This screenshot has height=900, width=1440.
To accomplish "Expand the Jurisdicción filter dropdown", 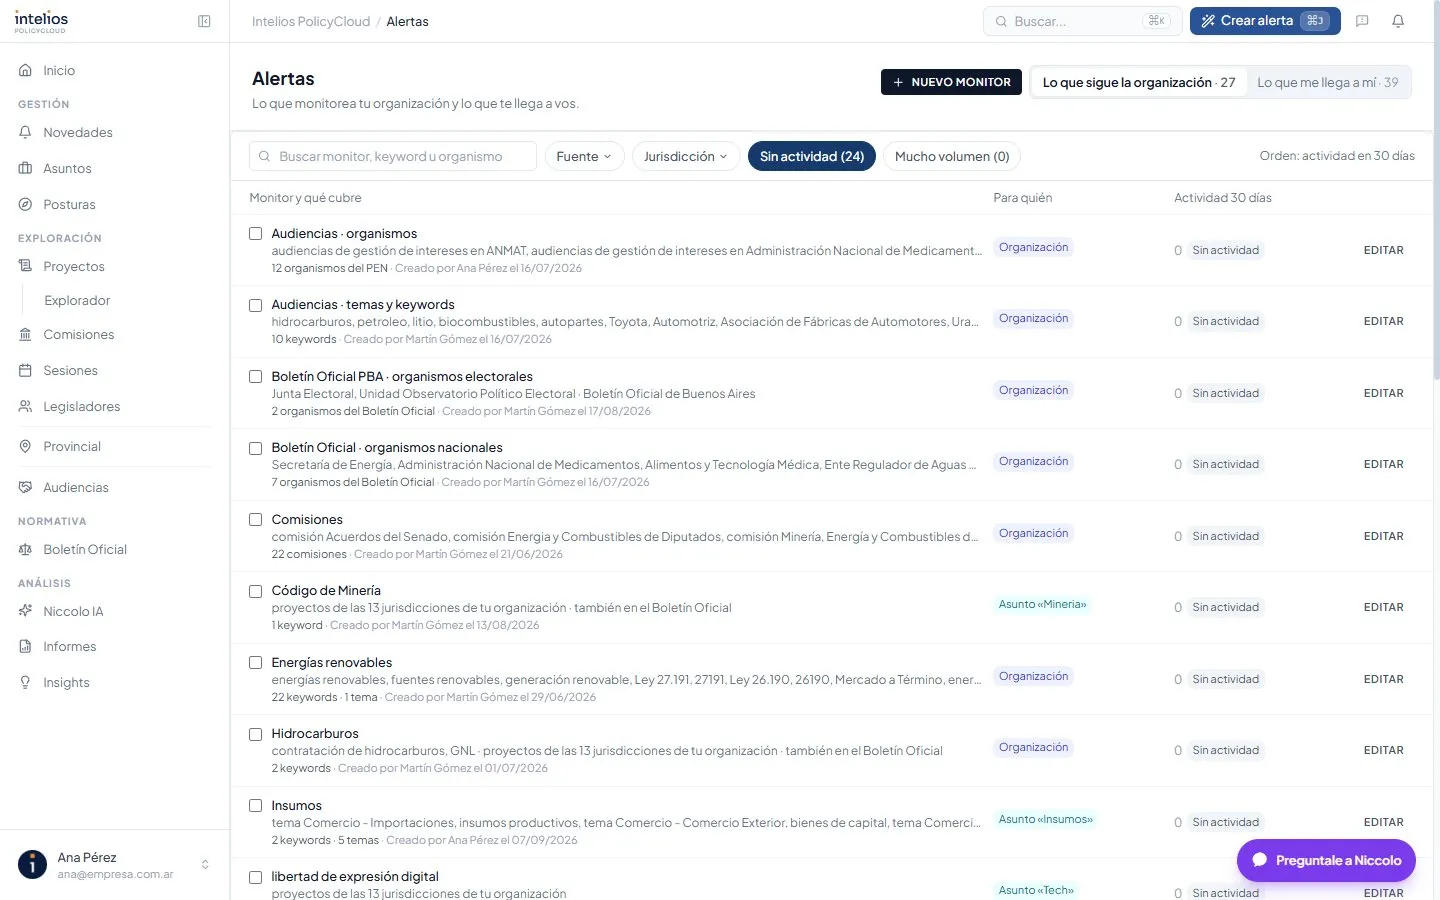I will point(686,156).
